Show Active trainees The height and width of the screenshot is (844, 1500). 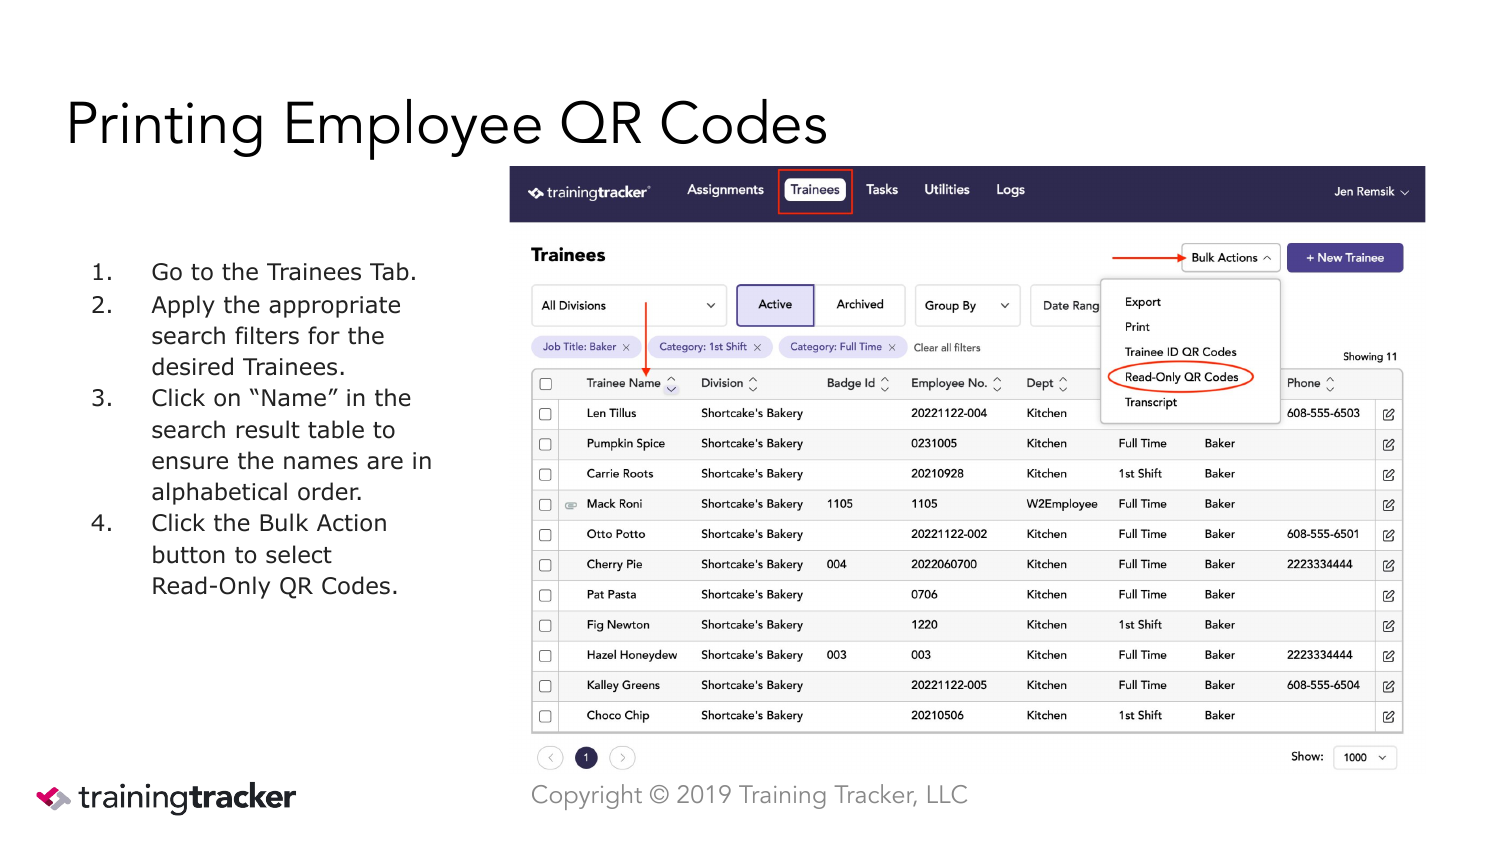point(775,305)
